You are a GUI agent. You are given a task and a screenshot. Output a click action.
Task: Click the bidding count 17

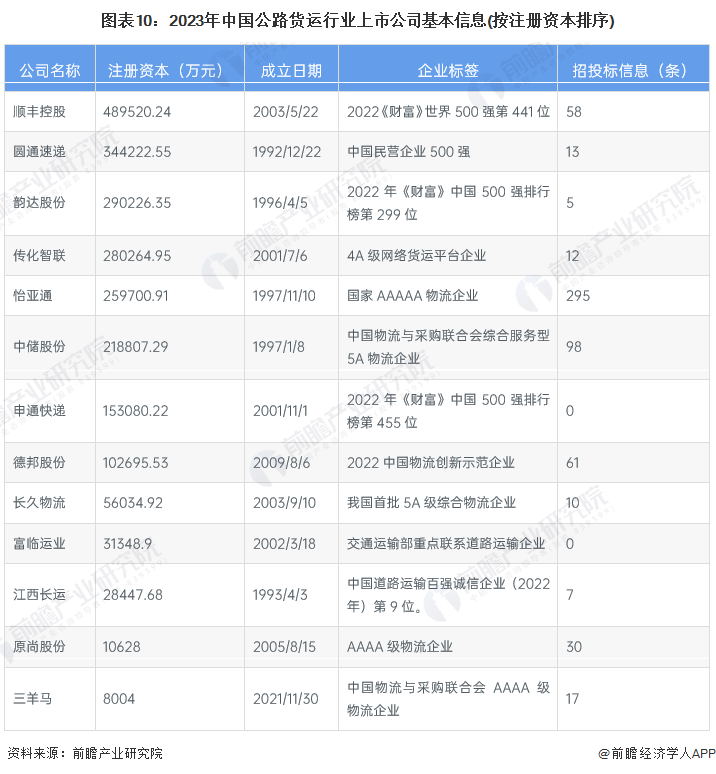pyautogui.click(x=572, y=698)
